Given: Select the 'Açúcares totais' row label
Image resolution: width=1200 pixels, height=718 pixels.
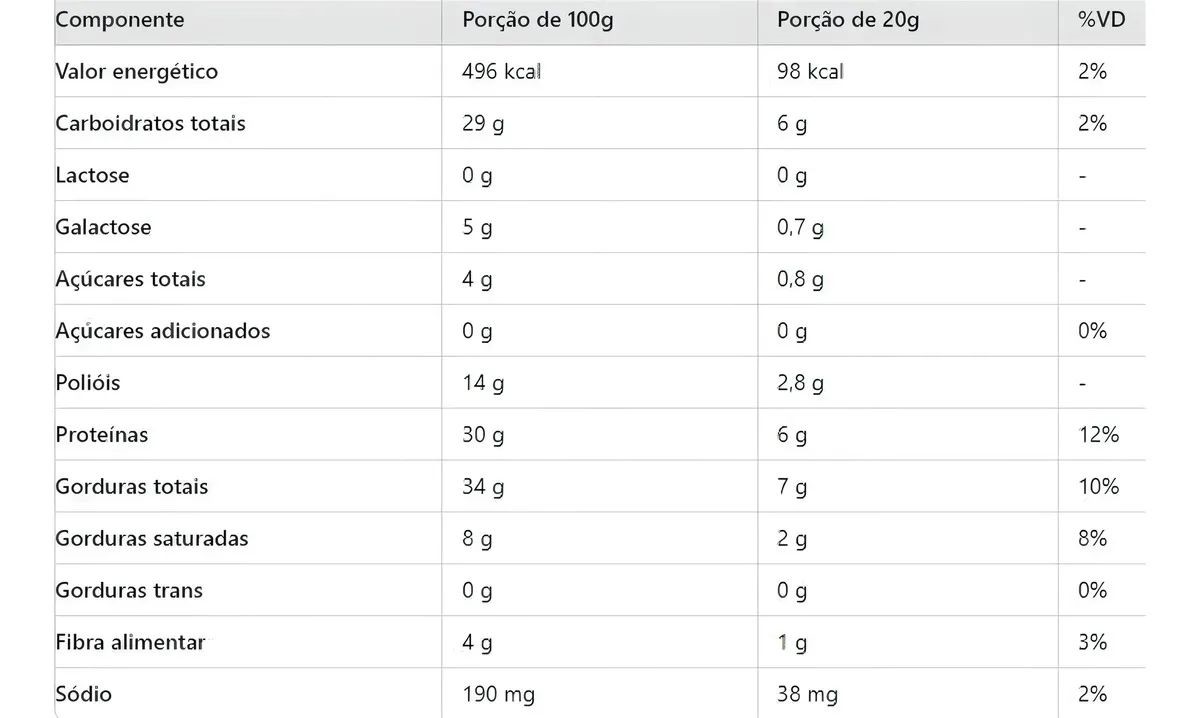Looking at the screenshot, I should click(x=131, y=280).
